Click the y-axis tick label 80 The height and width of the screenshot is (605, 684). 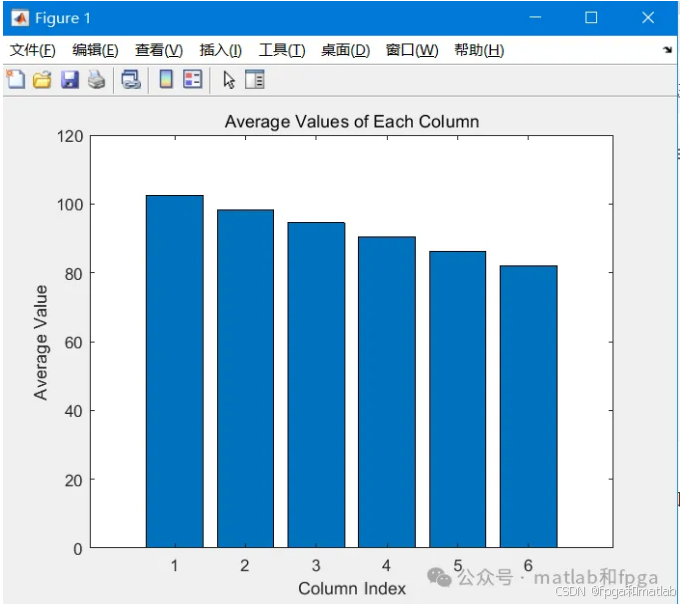(x=74, y=274)
